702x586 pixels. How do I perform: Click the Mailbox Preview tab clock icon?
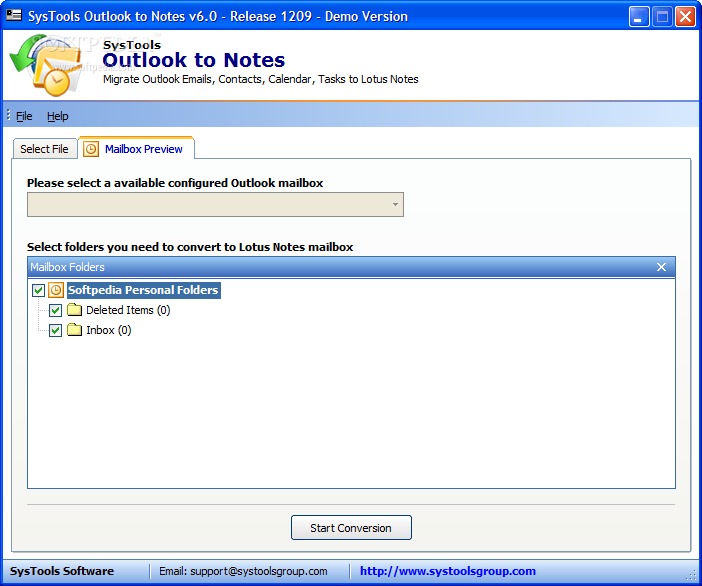pos(91,149)
